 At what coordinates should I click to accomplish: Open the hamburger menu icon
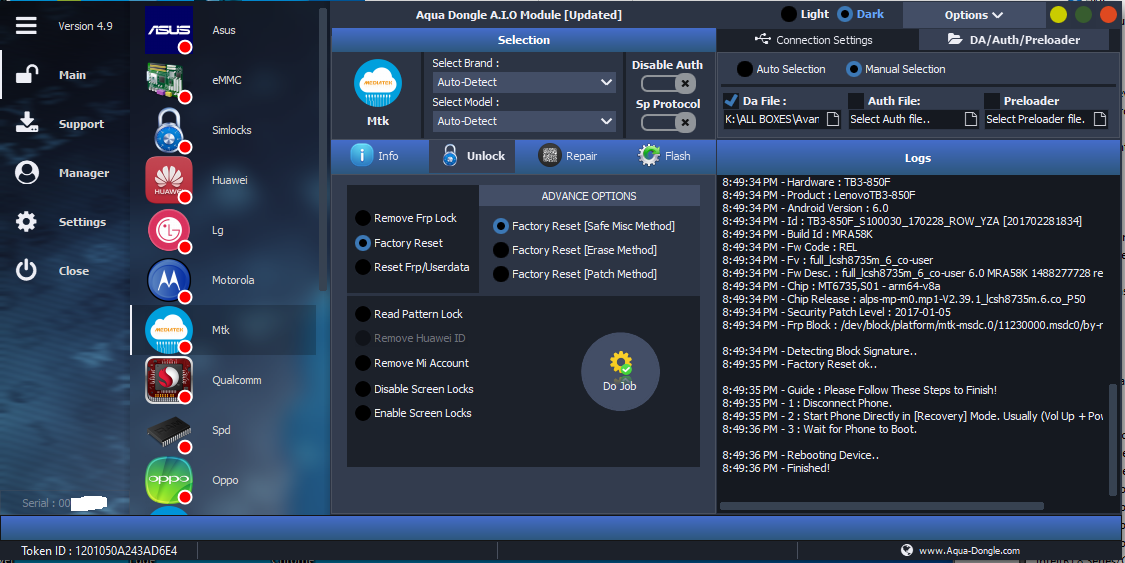pyautogui.click(x=27, y=26)
